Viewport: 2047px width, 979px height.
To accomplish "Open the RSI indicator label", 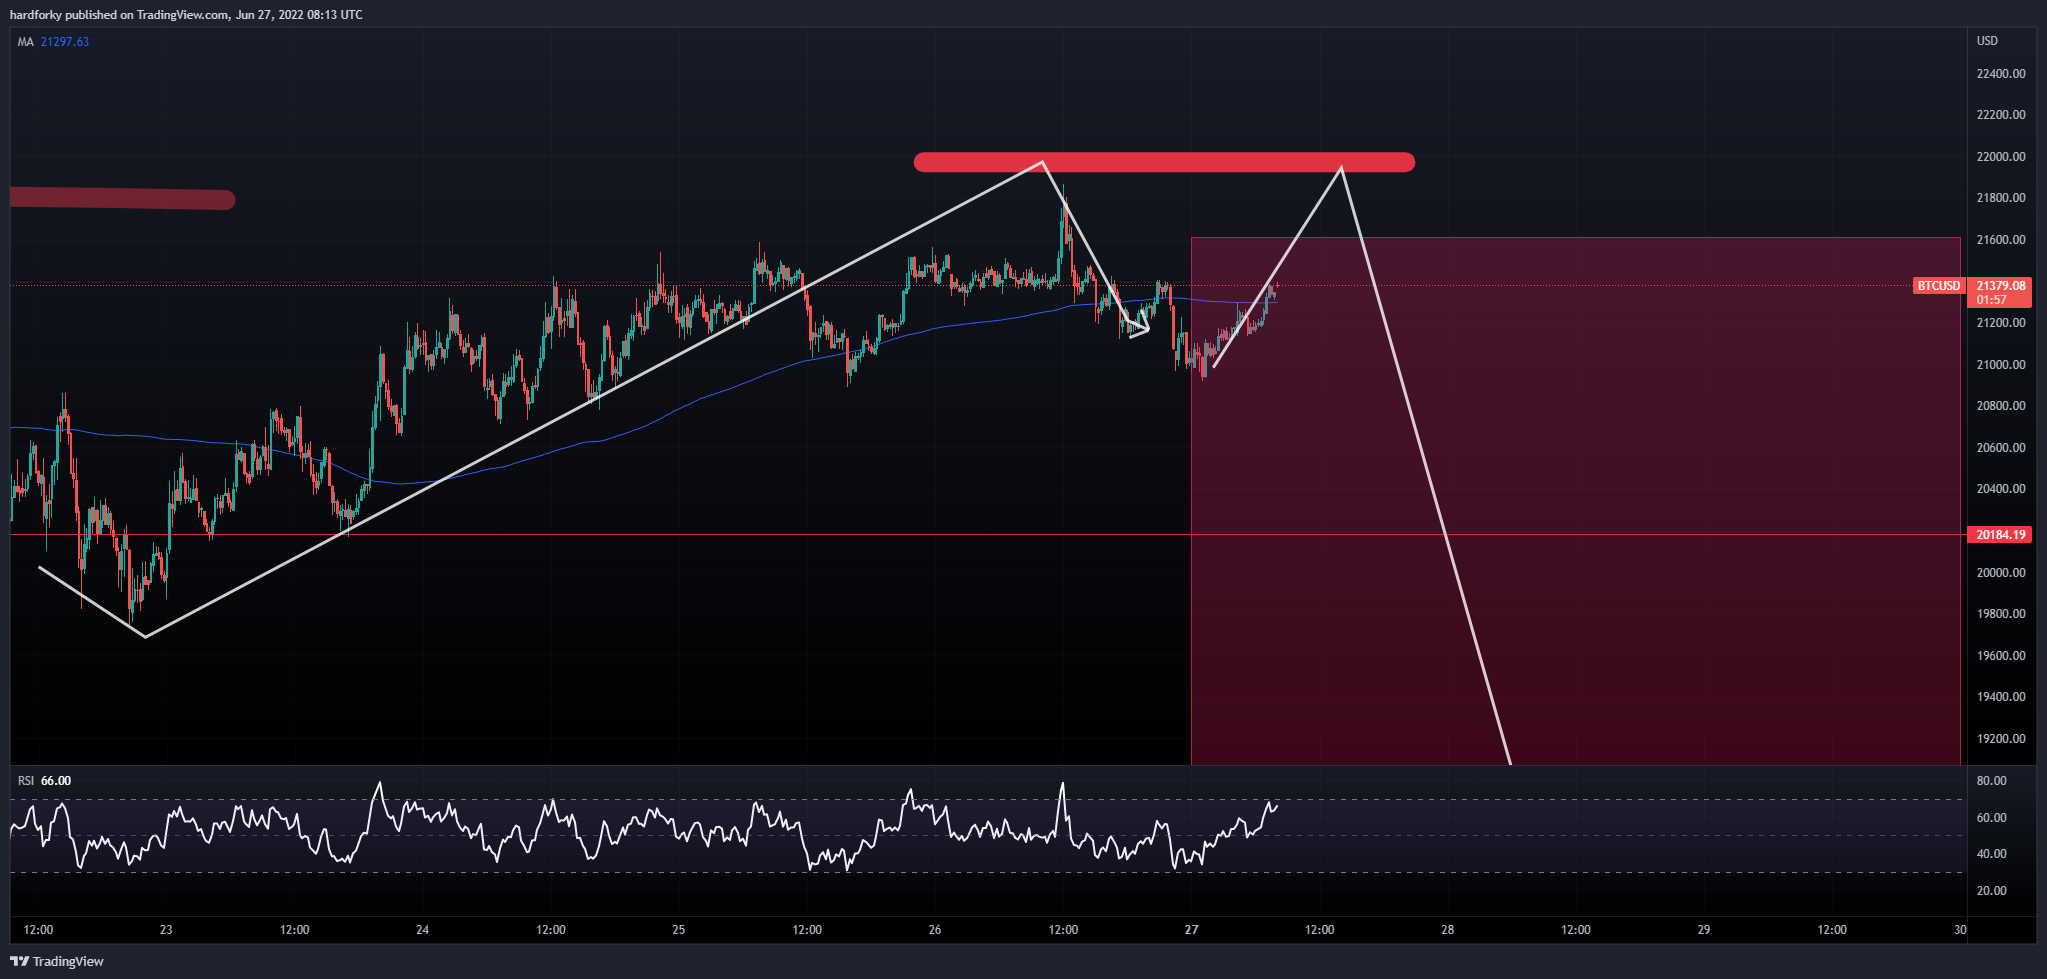I will tap(26, 781).
